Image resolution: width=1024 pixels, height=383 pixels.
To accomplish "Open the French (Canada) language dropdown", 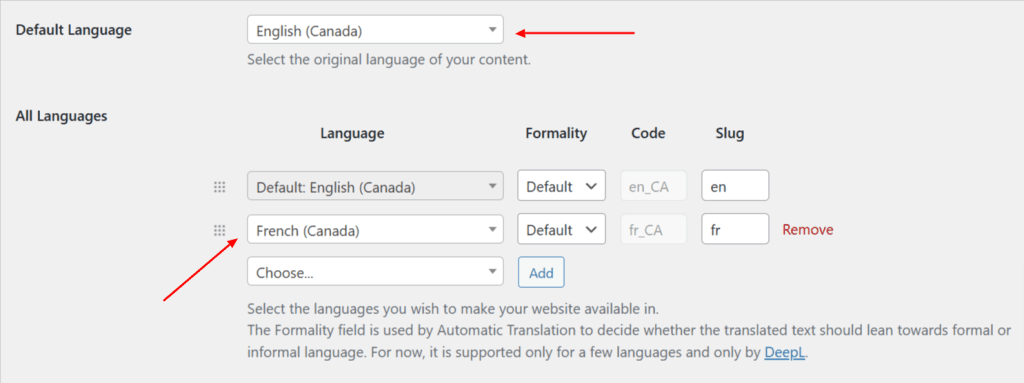I will (375, 230).
